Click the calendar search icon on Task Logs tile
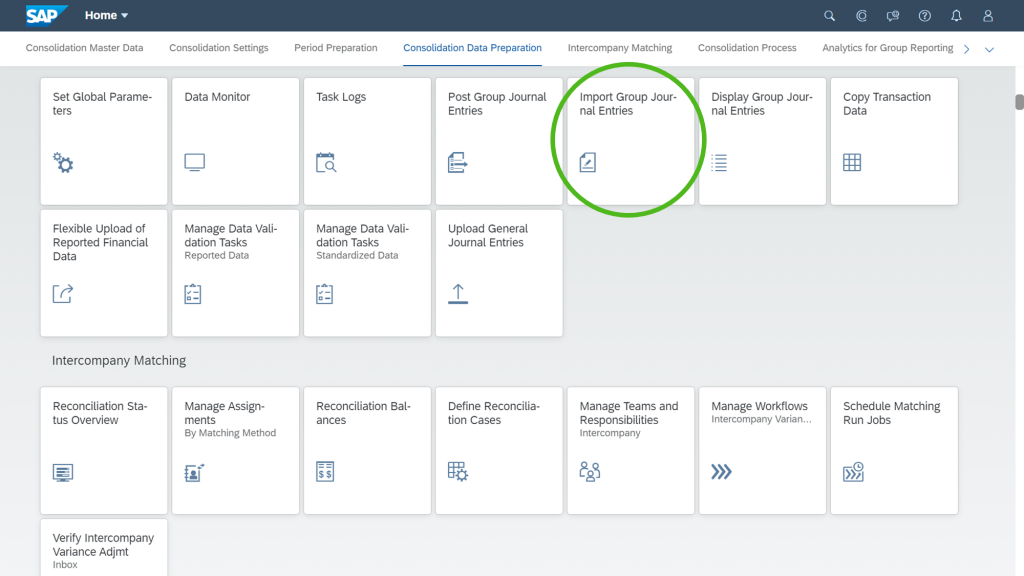 point(326,162)
